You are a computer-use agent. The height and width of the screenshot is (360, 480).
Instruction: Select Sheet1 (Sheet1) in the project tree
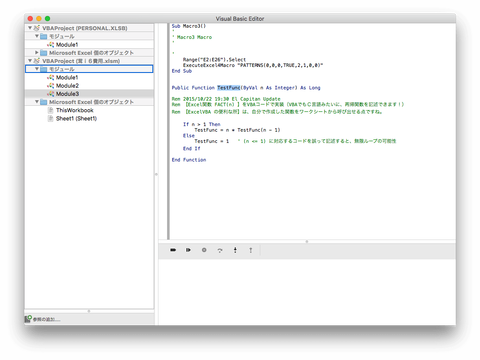[76, 118]
